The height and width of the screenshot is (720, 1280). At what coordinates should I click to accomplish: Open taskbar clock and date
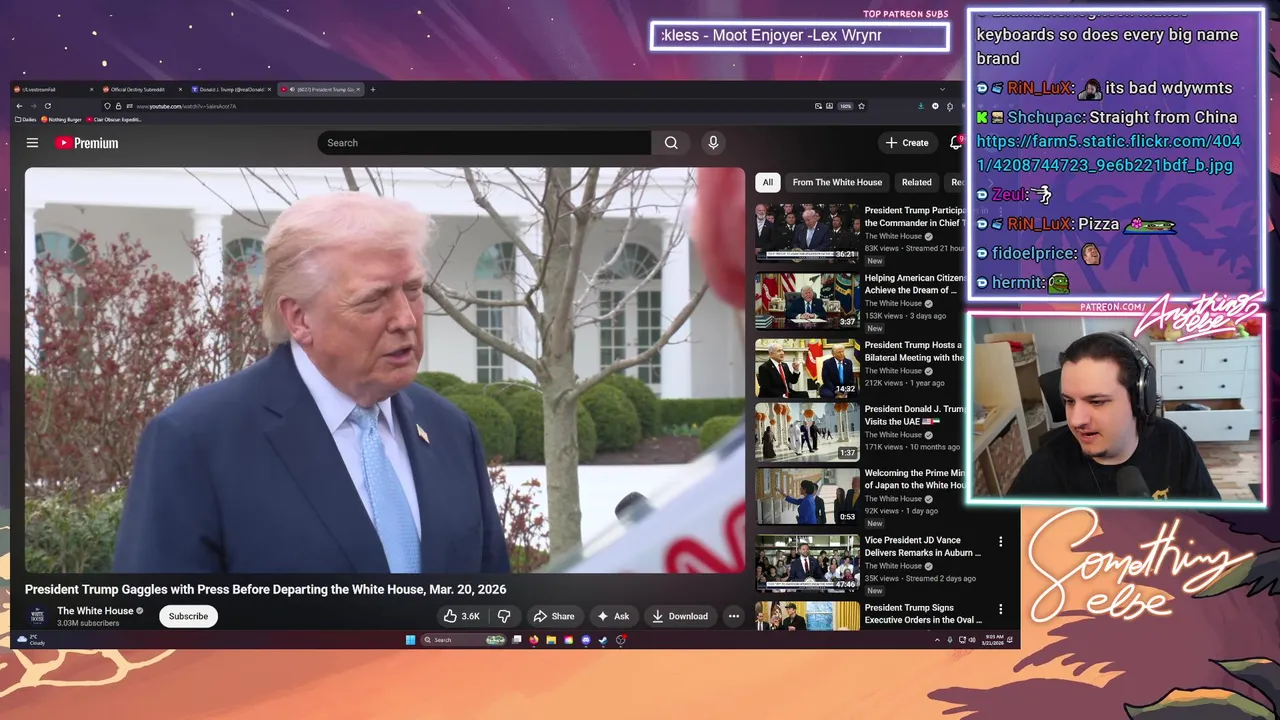point(995,640)
